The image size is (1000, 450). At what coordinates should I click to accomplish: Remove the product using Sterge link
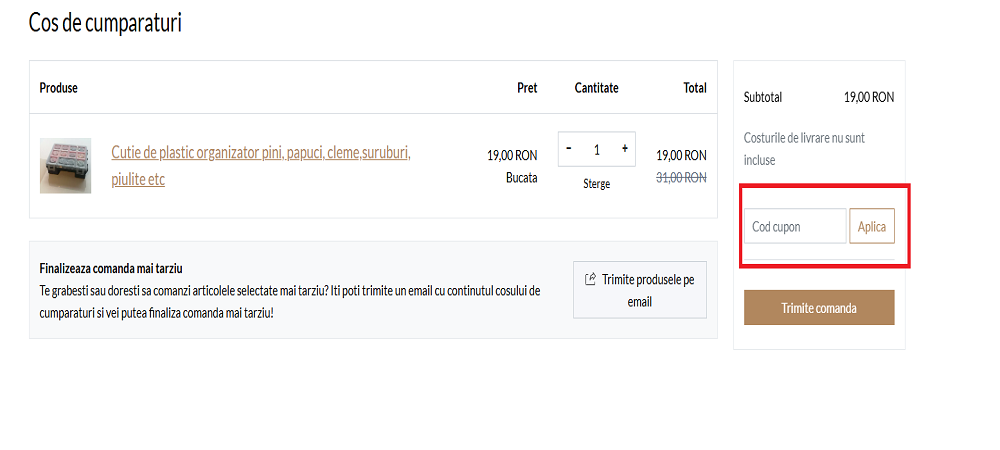(x=597, y=184)
